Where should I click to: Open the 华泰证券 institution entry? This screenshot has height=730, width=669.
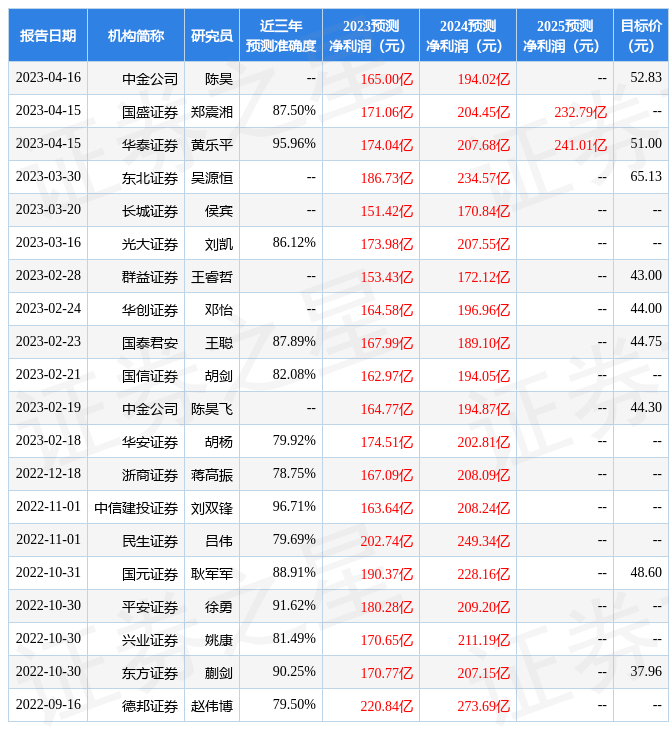(150, 145)
